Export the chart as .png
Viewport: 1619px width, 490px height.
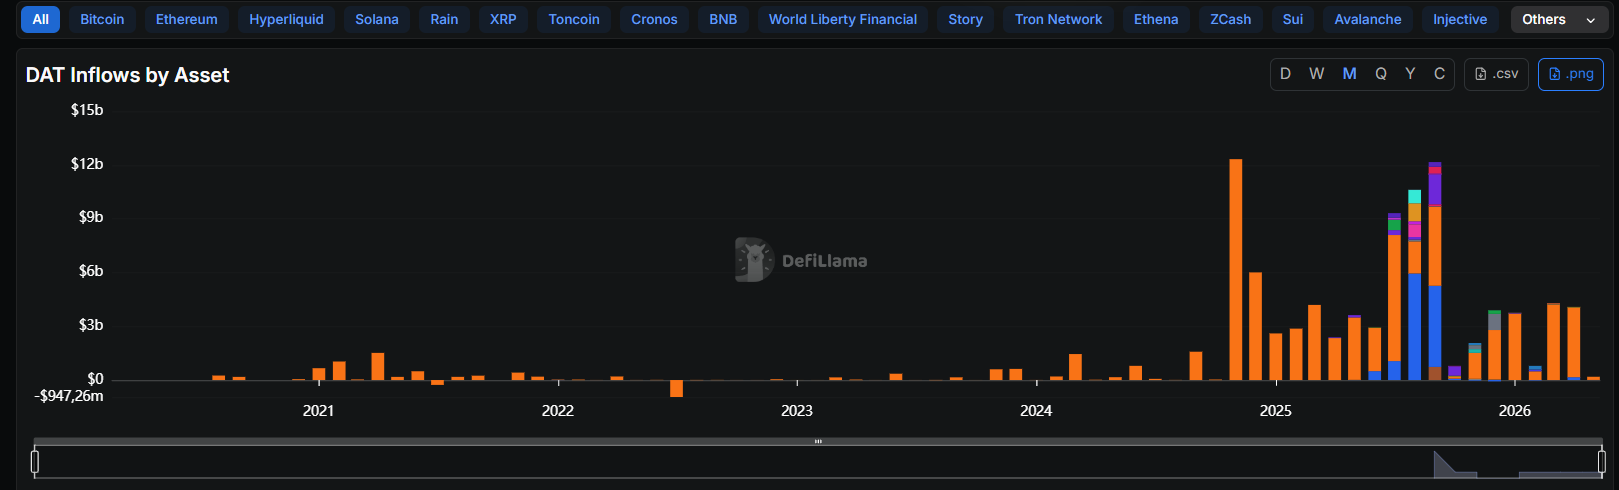[1571, 74]
